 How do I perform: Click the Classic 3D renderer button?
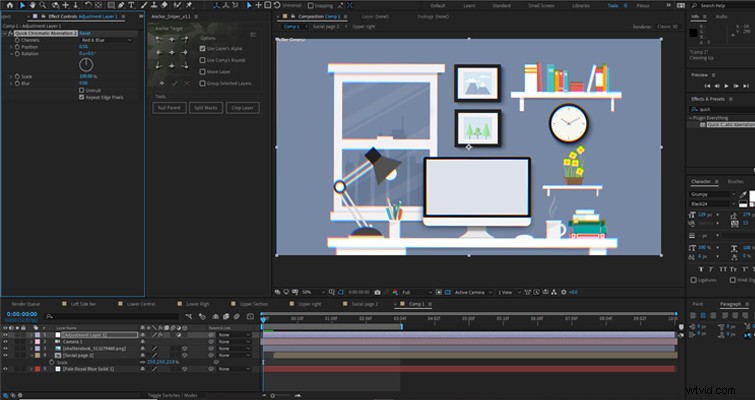(x=668, y=27)
